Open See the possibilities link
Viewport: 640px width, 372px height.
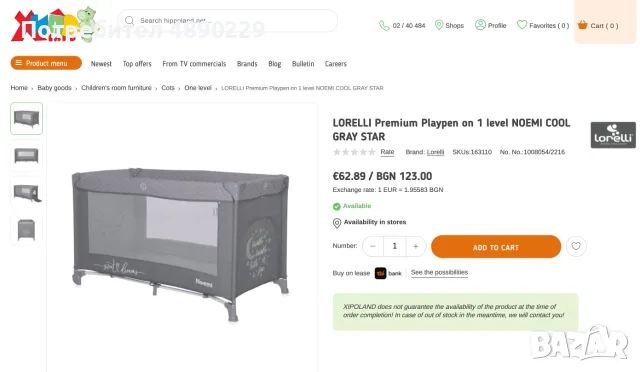[439, 272]
